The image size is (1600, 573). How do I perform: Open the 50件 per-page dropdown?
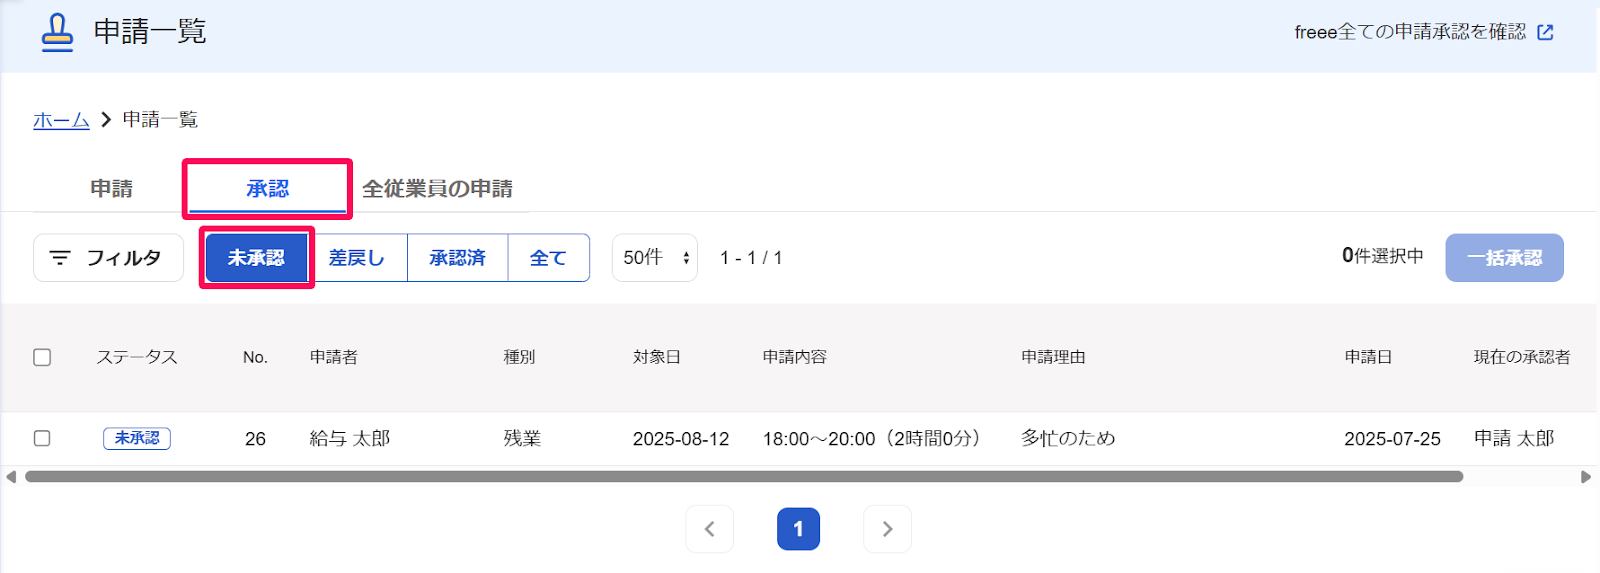tap(655, 258)
